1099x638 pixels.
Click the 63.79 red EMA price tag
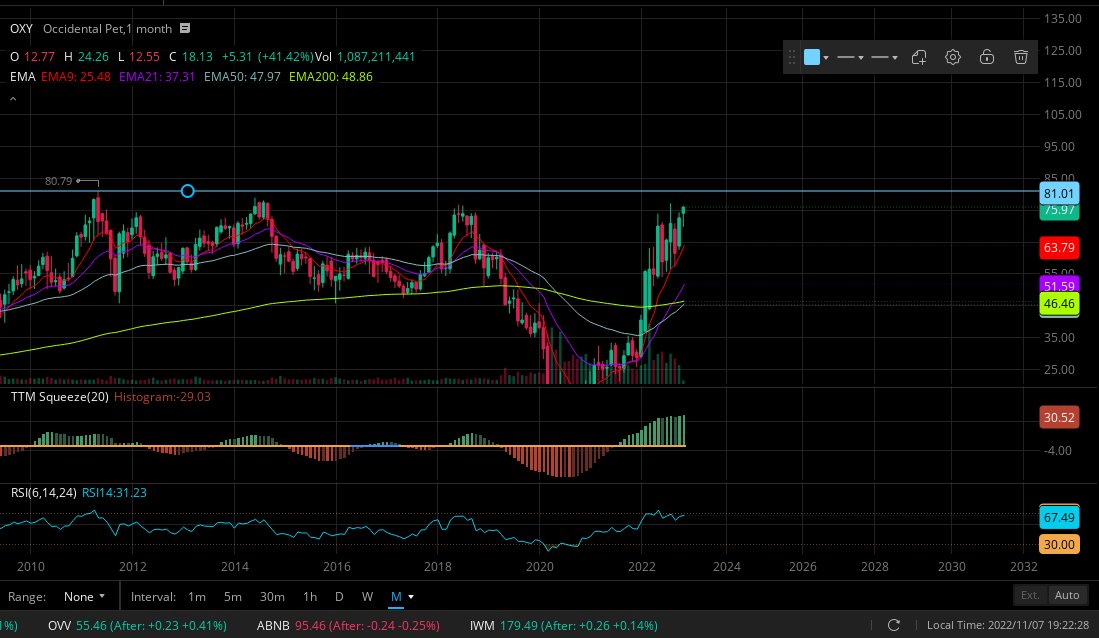[1058, 247]
